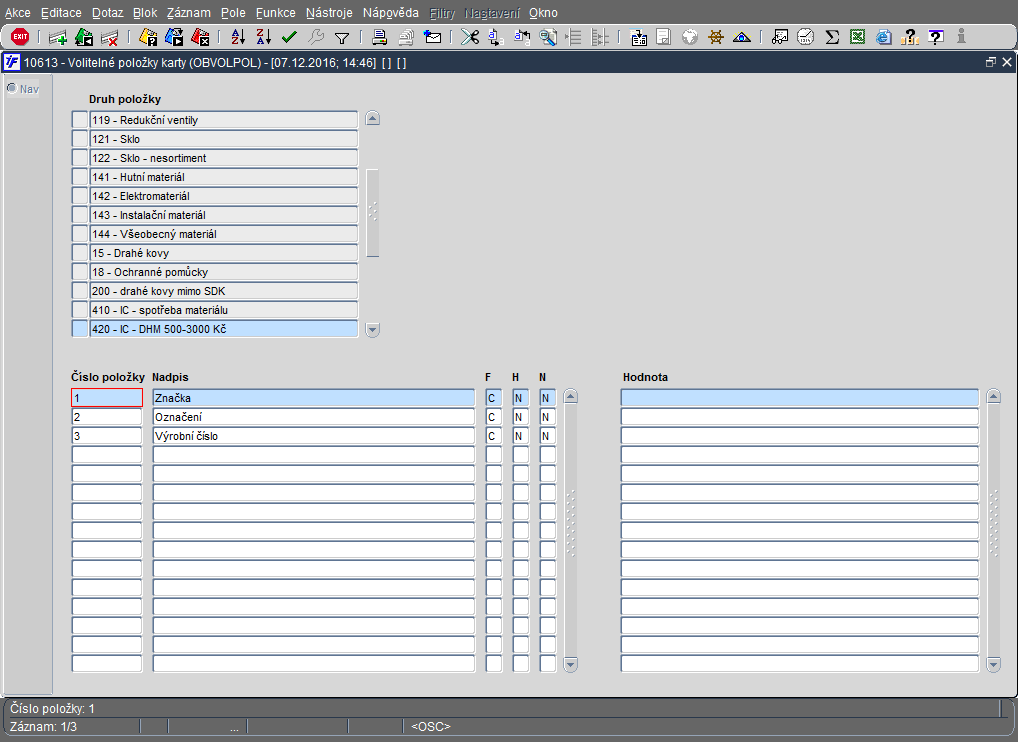Select the 15 - Drahé kovy row
Screen dimensions: 1018x742
(x=223, y=253)
